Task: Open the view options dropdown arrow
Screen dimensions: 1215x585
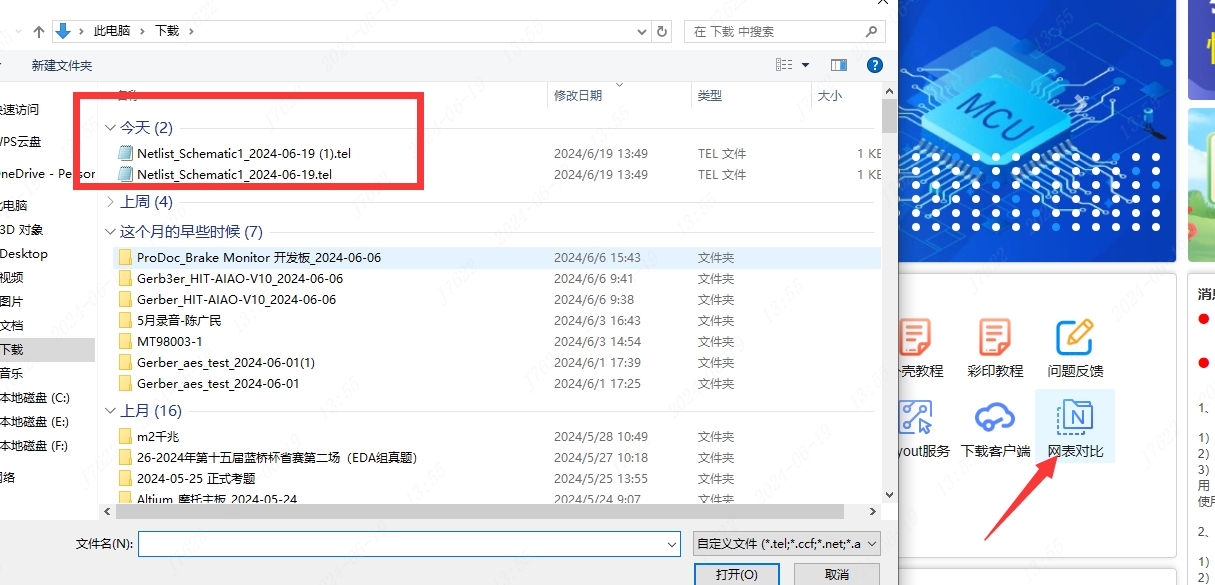Action: click(x=806, y=65)
